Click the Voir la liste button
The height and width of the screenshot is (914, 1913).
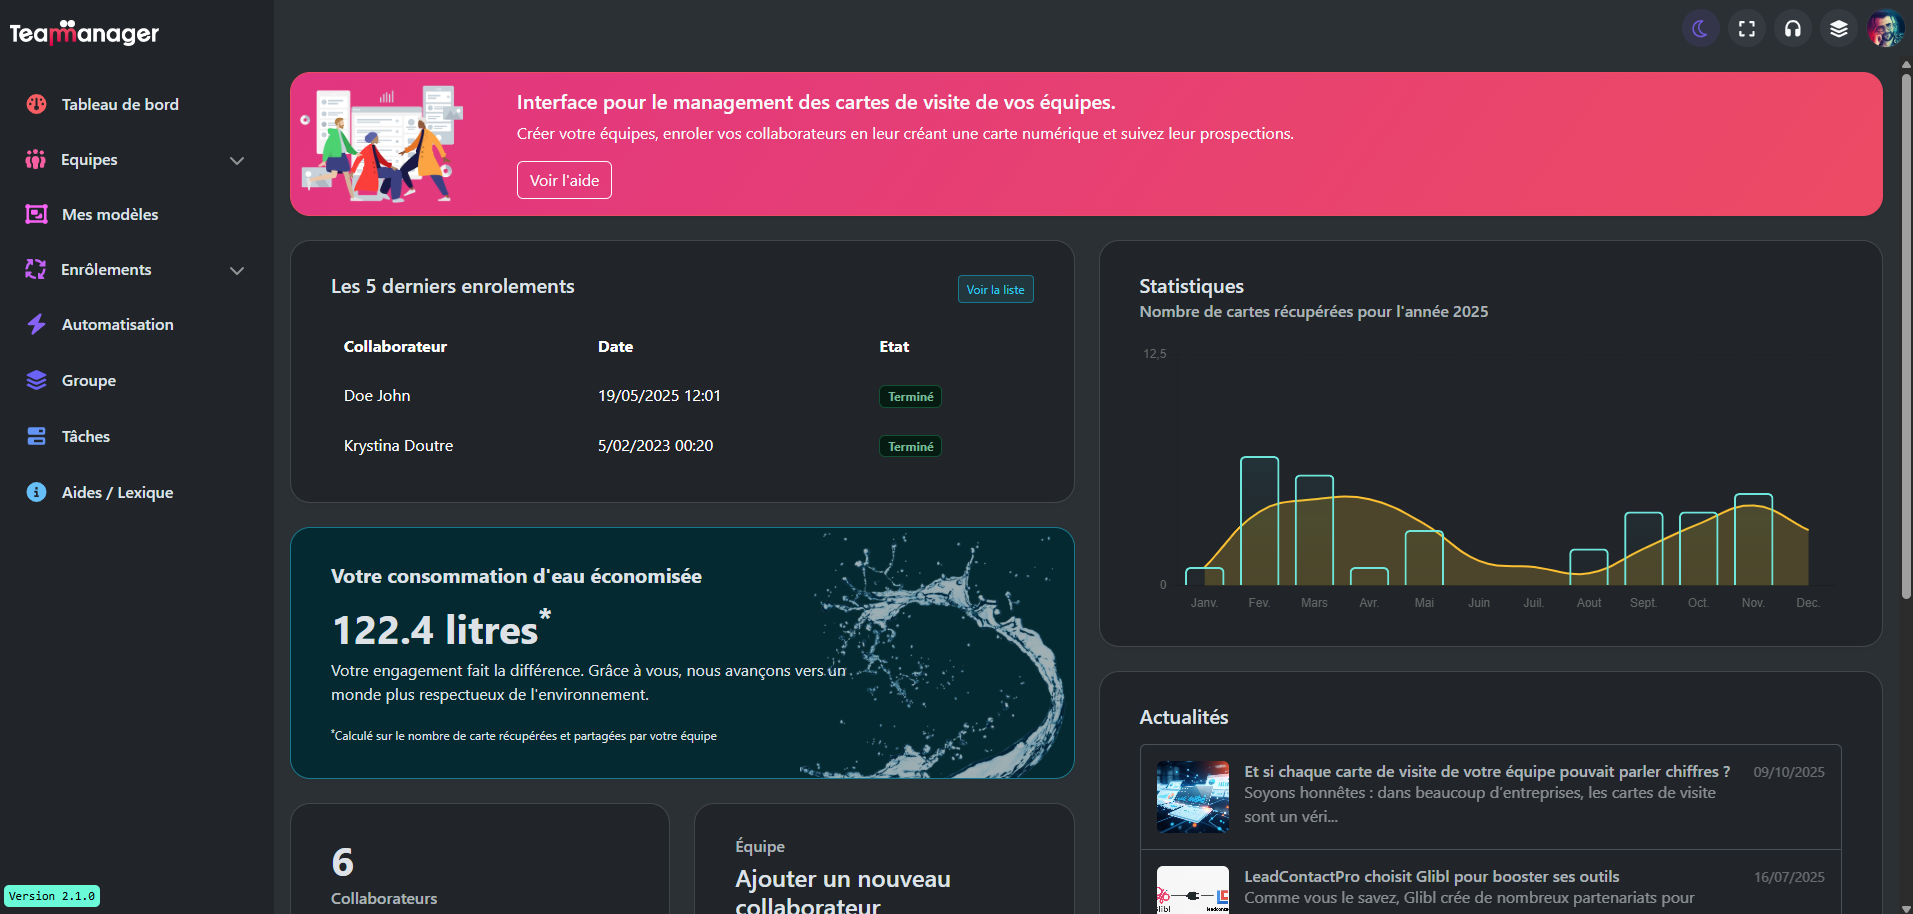995,289
